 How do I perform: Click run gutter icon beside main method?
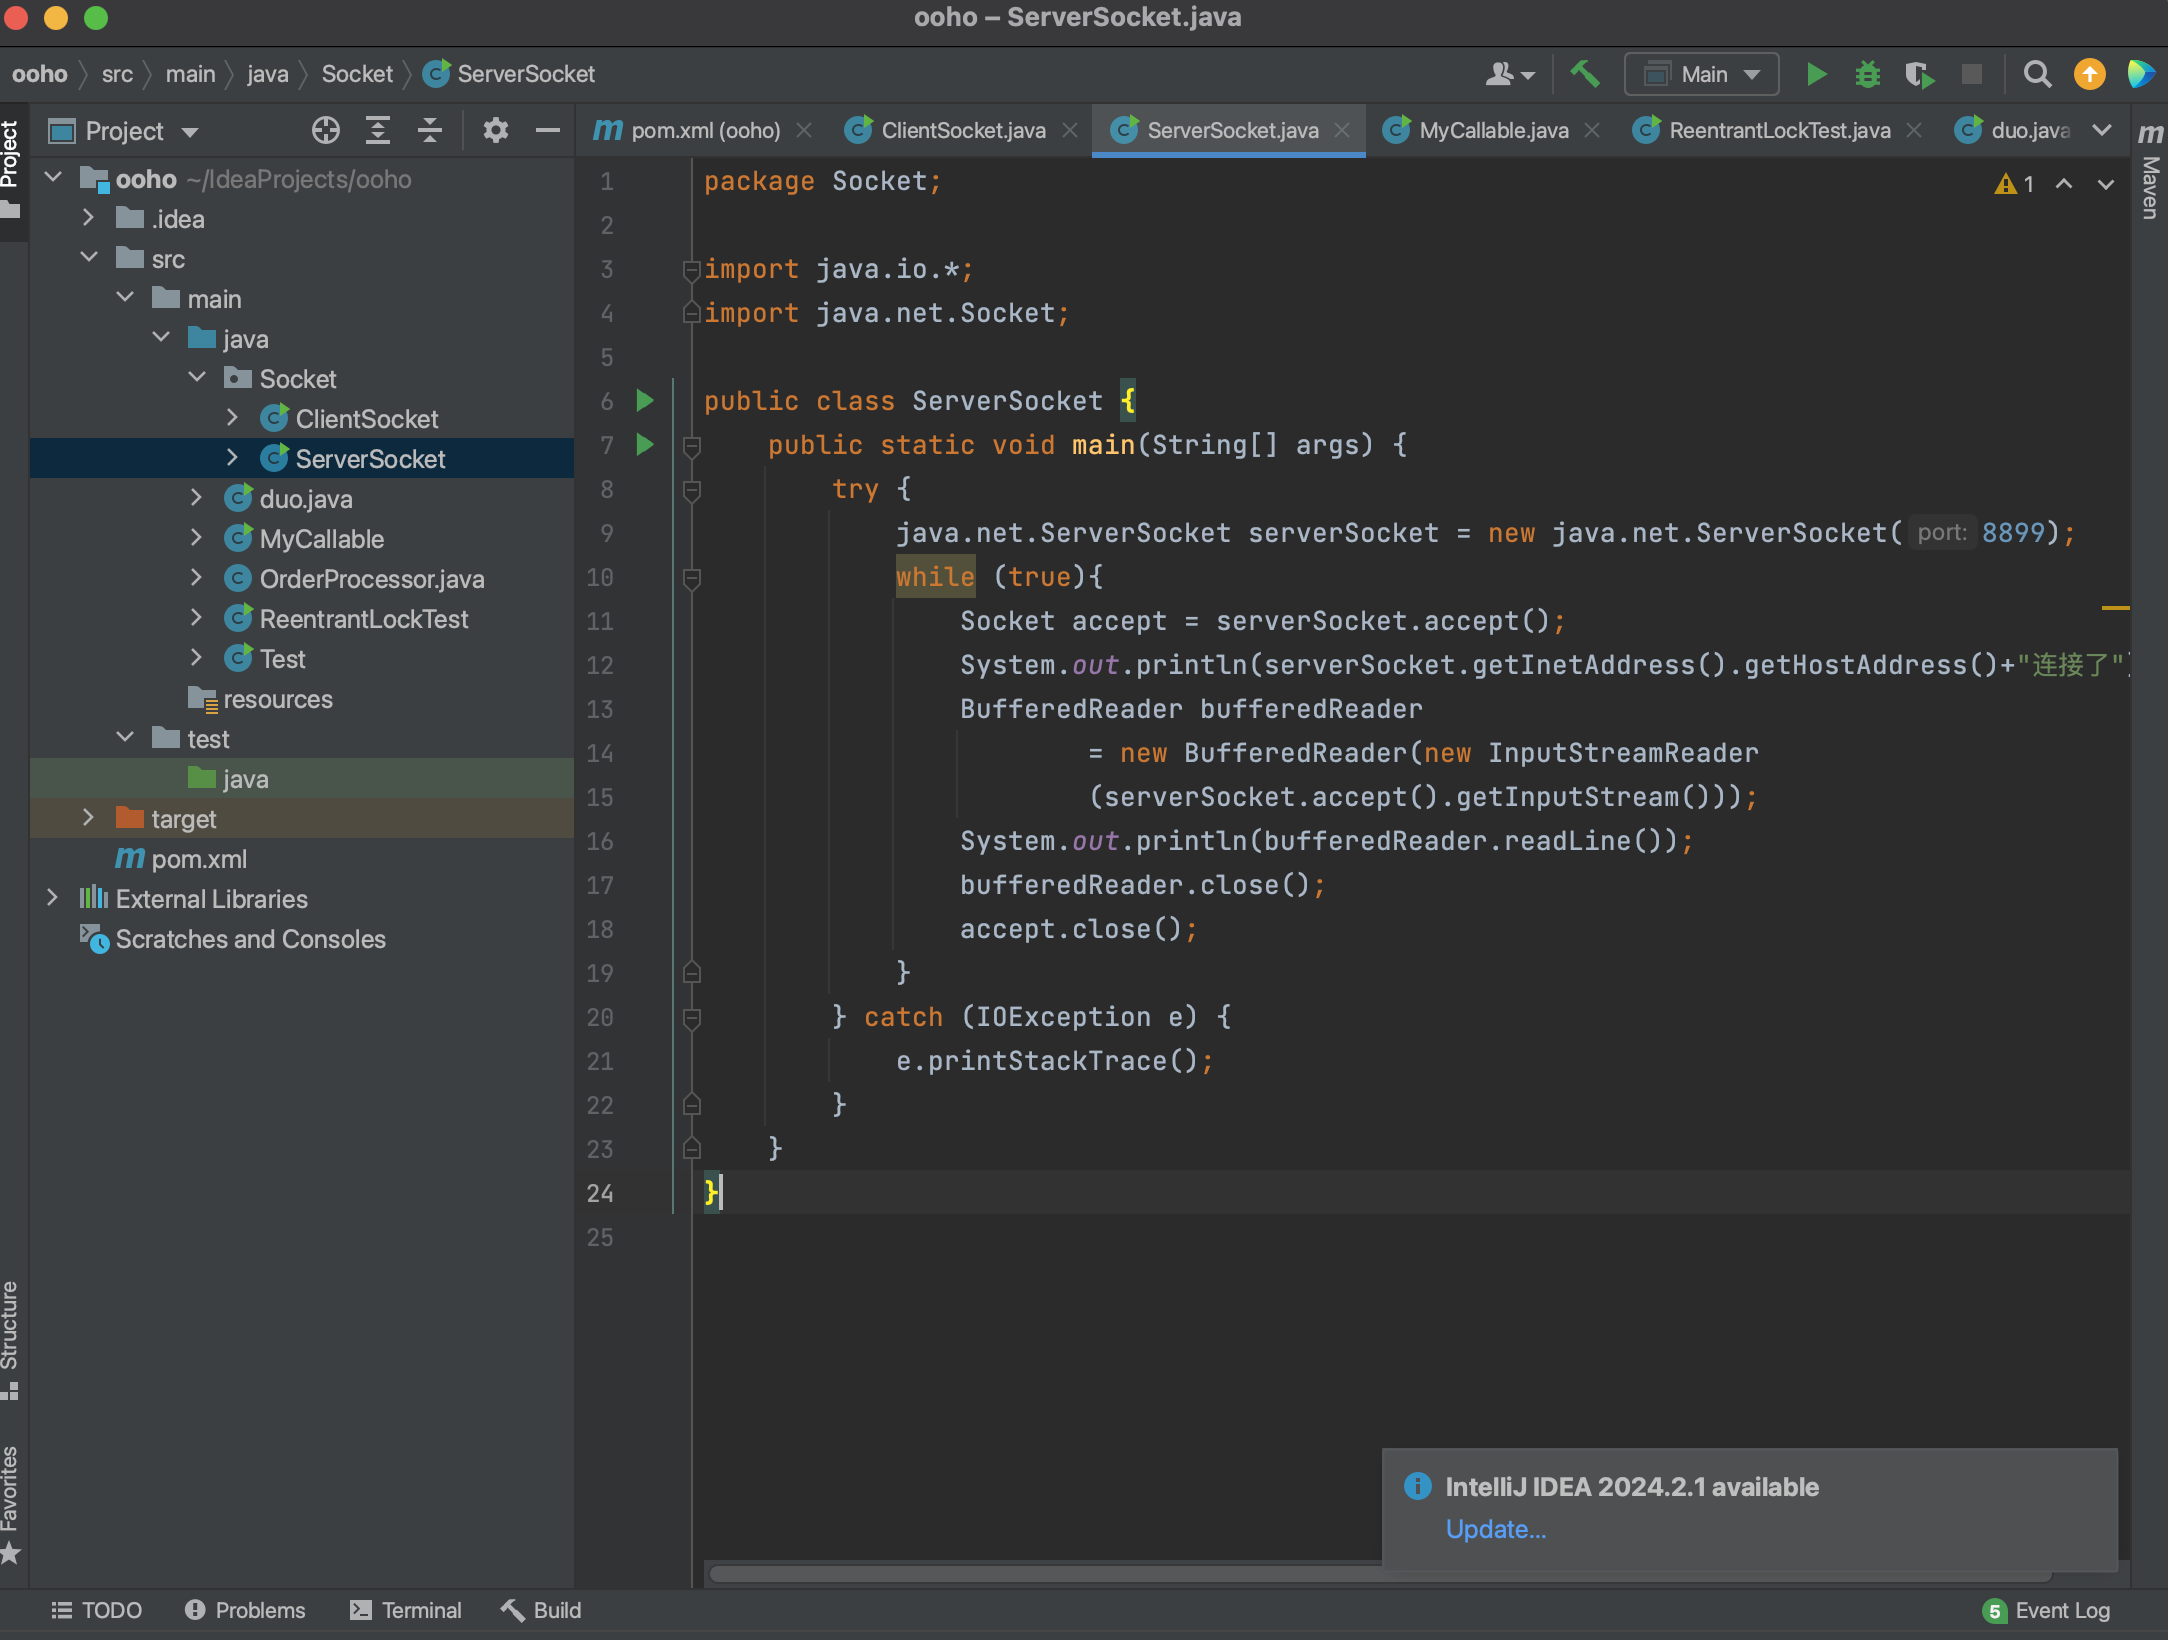tap(645, 444)
